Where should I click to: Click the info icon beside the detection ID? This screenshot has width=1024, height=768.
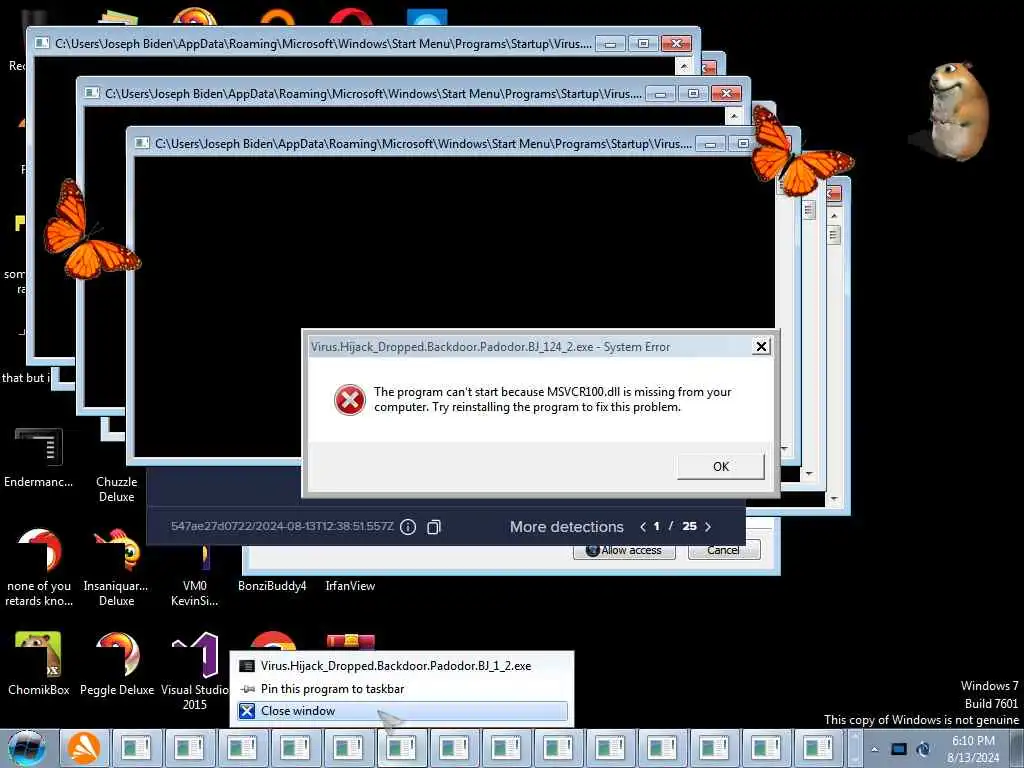point(408,526)
